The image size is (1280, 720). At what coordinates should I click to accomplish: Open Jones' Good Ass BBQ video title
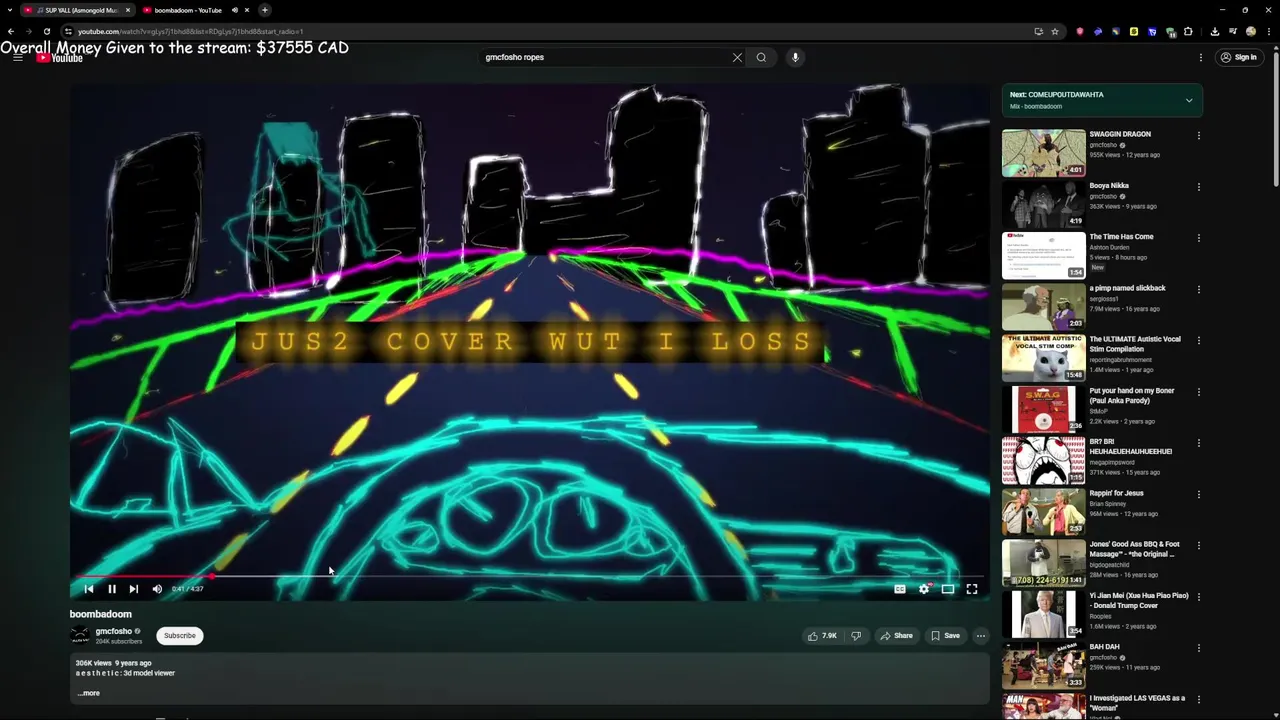(x=1135, y=549)
